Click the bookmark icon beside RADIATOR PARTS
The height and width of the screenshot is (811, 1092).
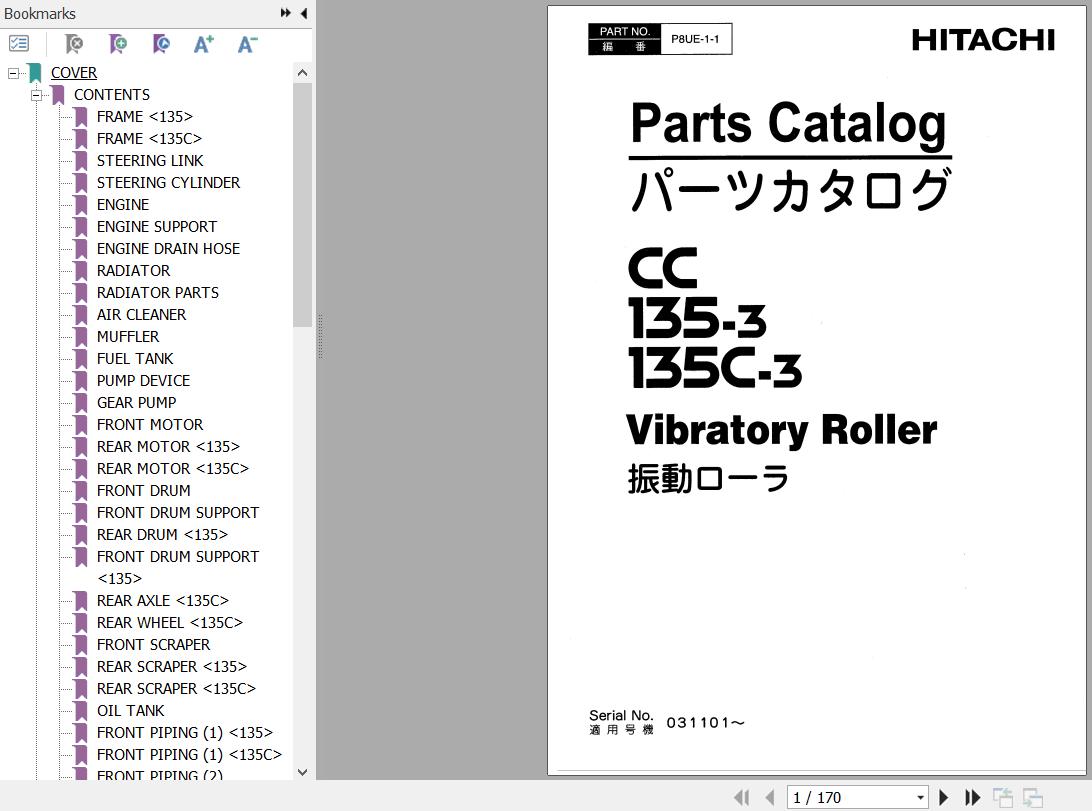coord(81,292)
